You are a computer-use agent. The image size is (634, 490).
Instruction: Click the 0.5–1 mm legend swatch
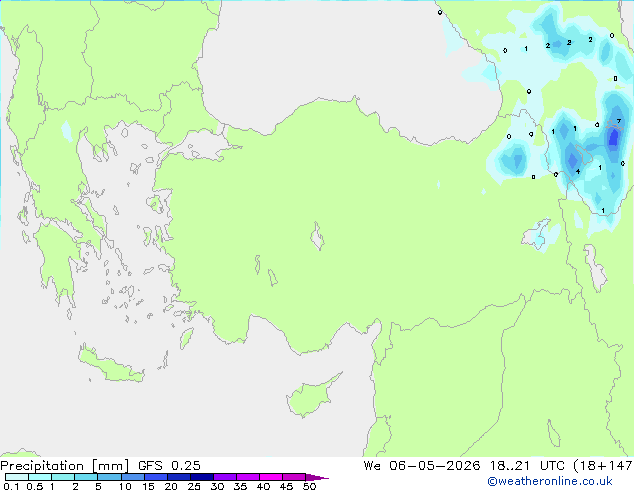pos(40,477)
